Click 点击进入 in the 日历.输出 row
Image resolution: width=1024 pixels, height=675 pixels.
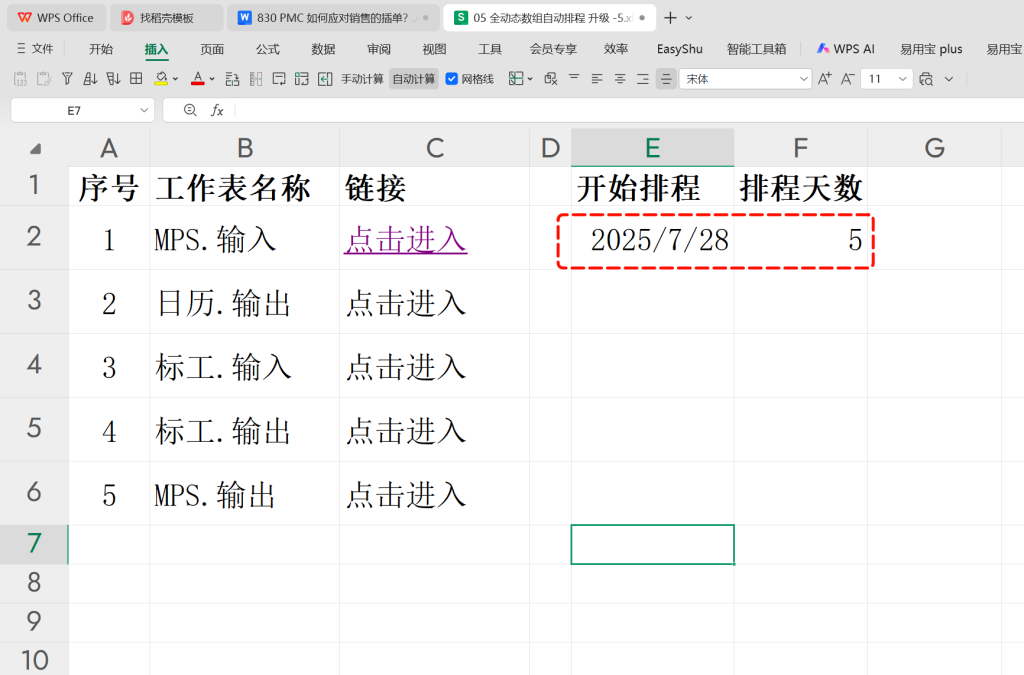coord(406,304)
